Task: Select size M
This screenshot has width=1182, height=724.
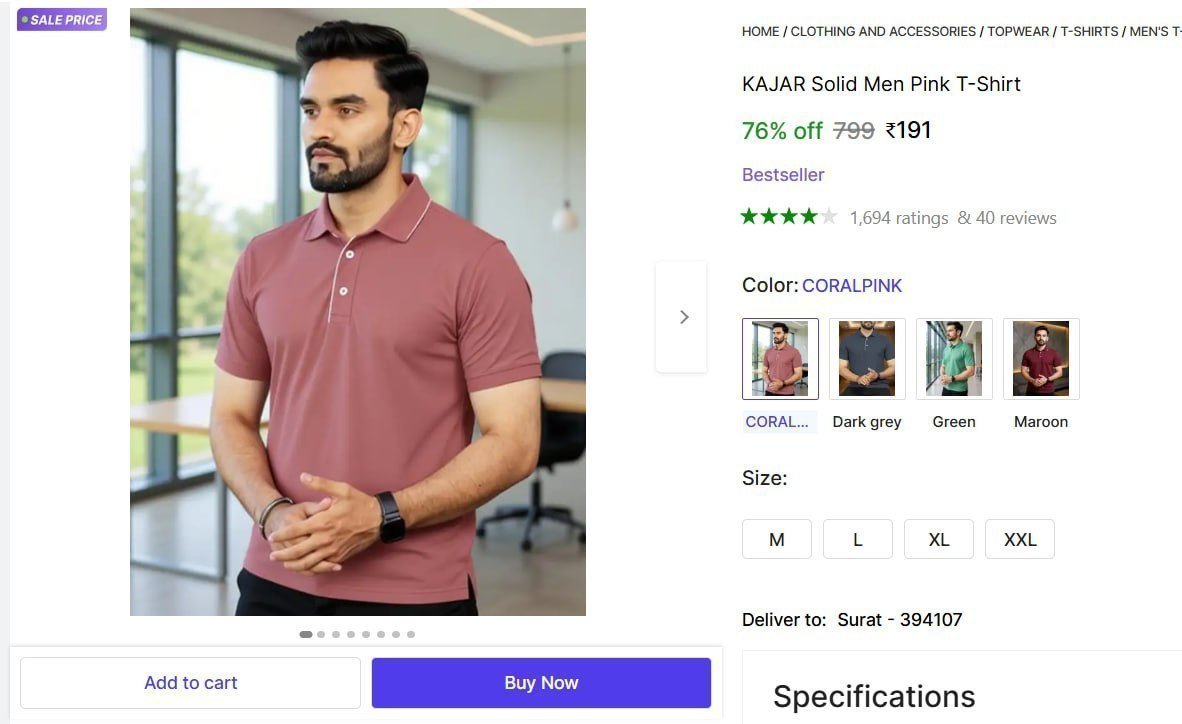Action: click(x=776, y=539)
